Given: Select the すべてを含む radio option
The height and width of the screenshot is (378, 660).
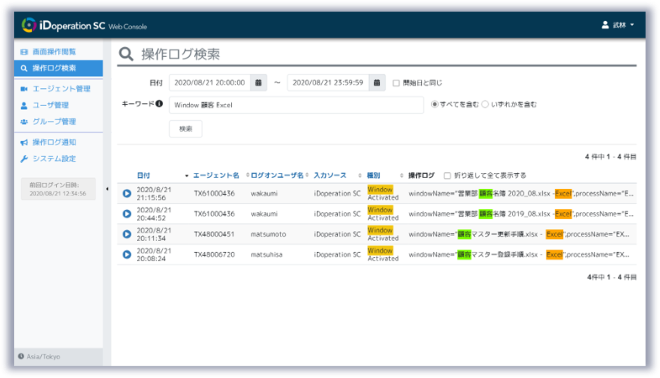Looking at the screenshot, I should click(x=434, y=104).
